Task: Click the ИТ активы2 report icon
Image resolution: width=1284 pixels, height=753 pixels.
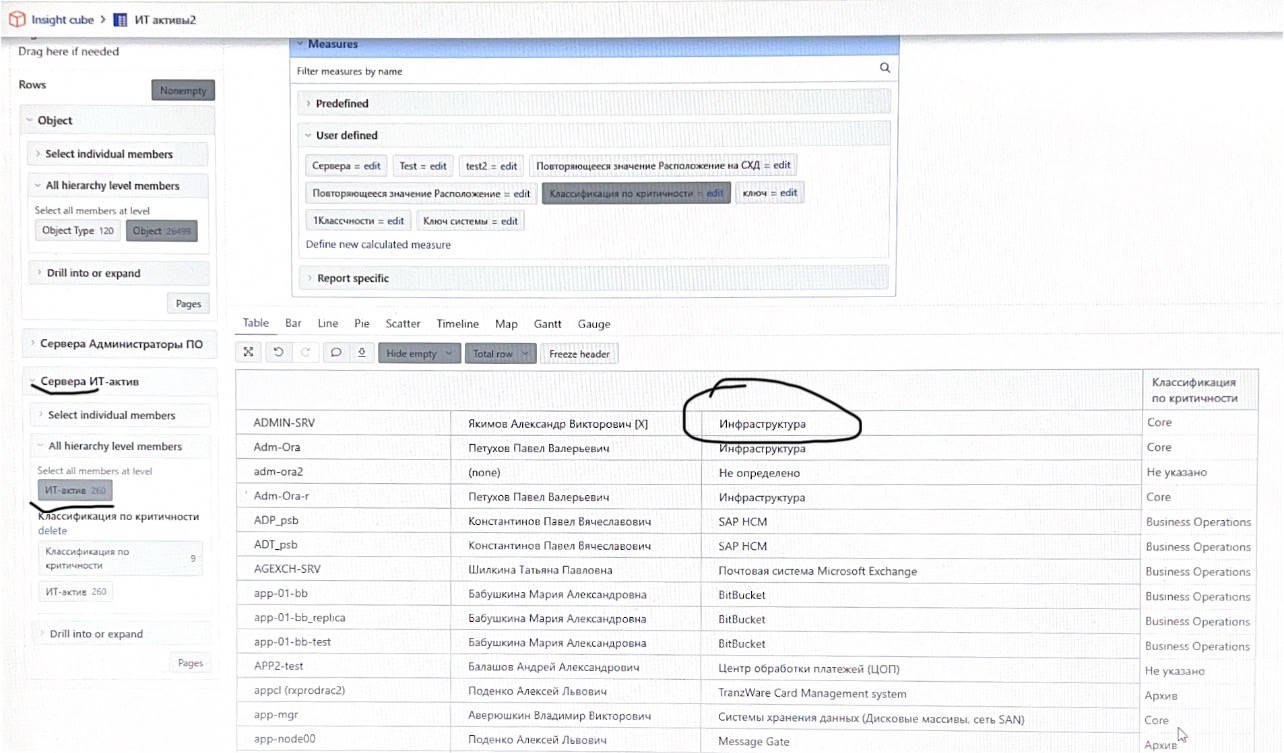Action: click(120, 19)
